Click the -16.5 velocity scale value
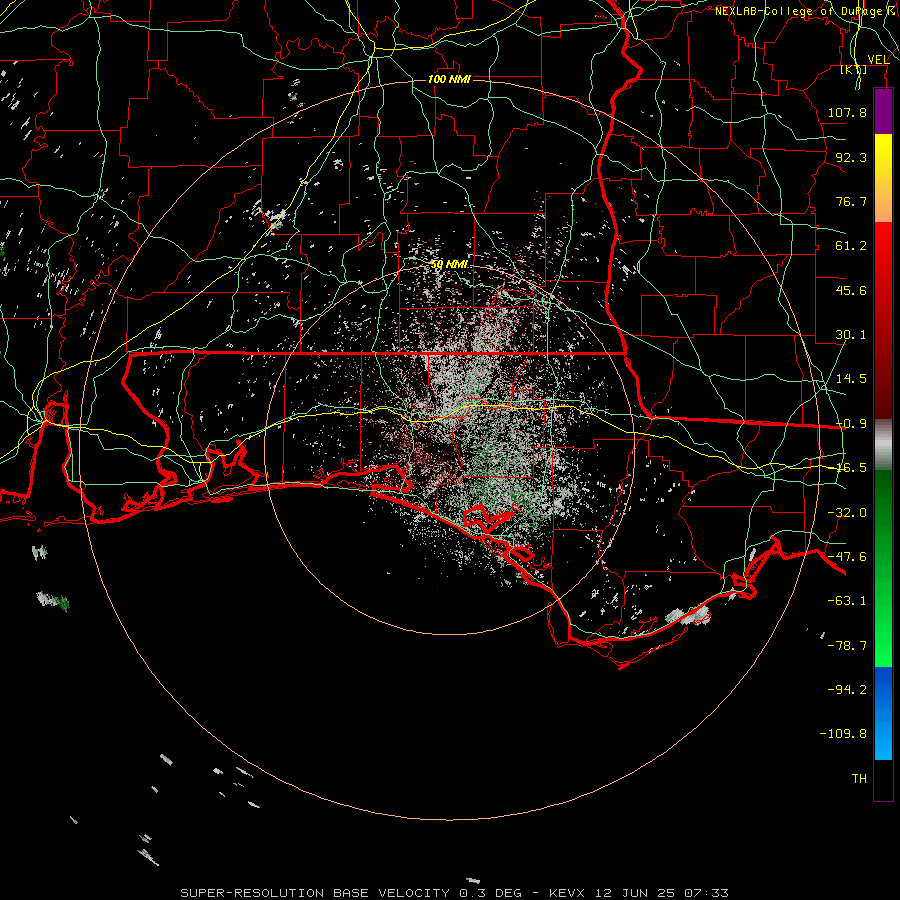 click(851, 468)
